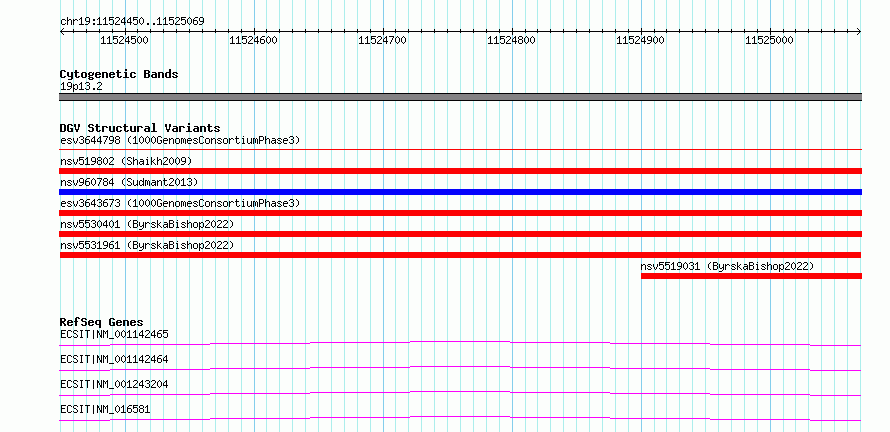890x432 pixels.
Task: Open ECSIT|NM_001243204 transcript label
Action: 114,384
